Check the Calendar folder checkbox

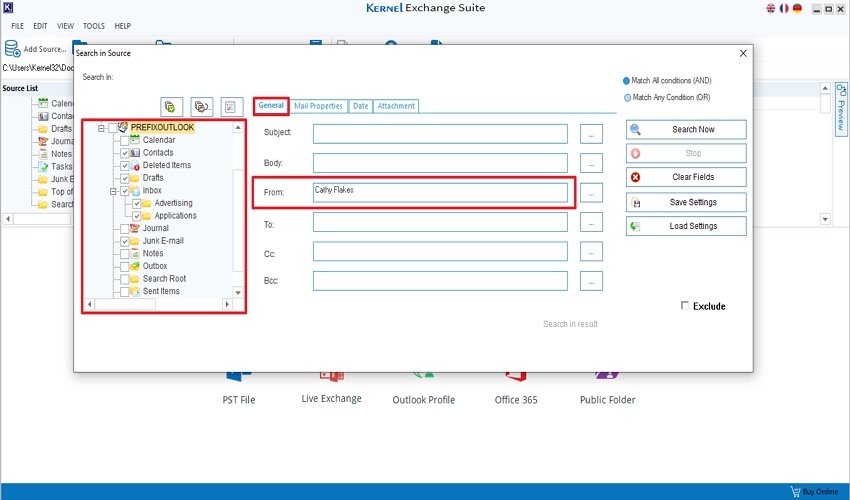point(125,140)
